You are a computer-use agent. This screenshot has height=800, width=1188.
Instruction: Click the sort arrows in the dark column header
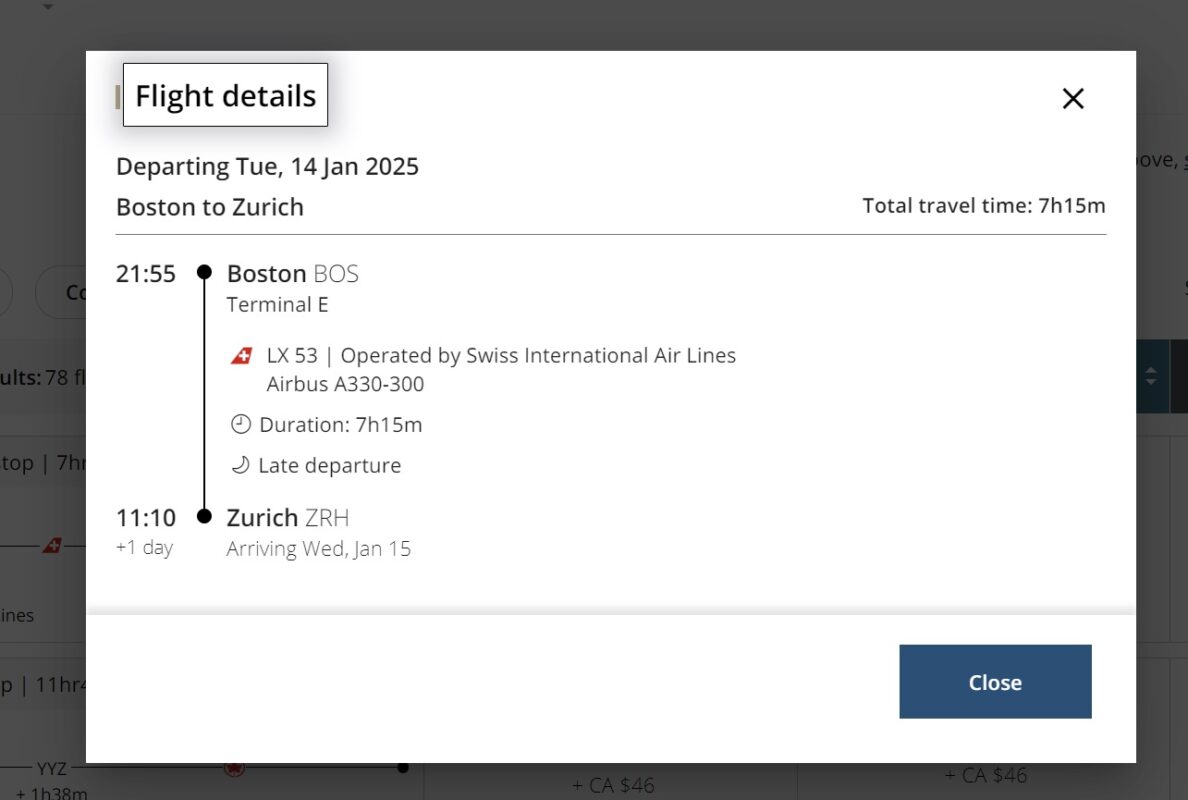1151,377
